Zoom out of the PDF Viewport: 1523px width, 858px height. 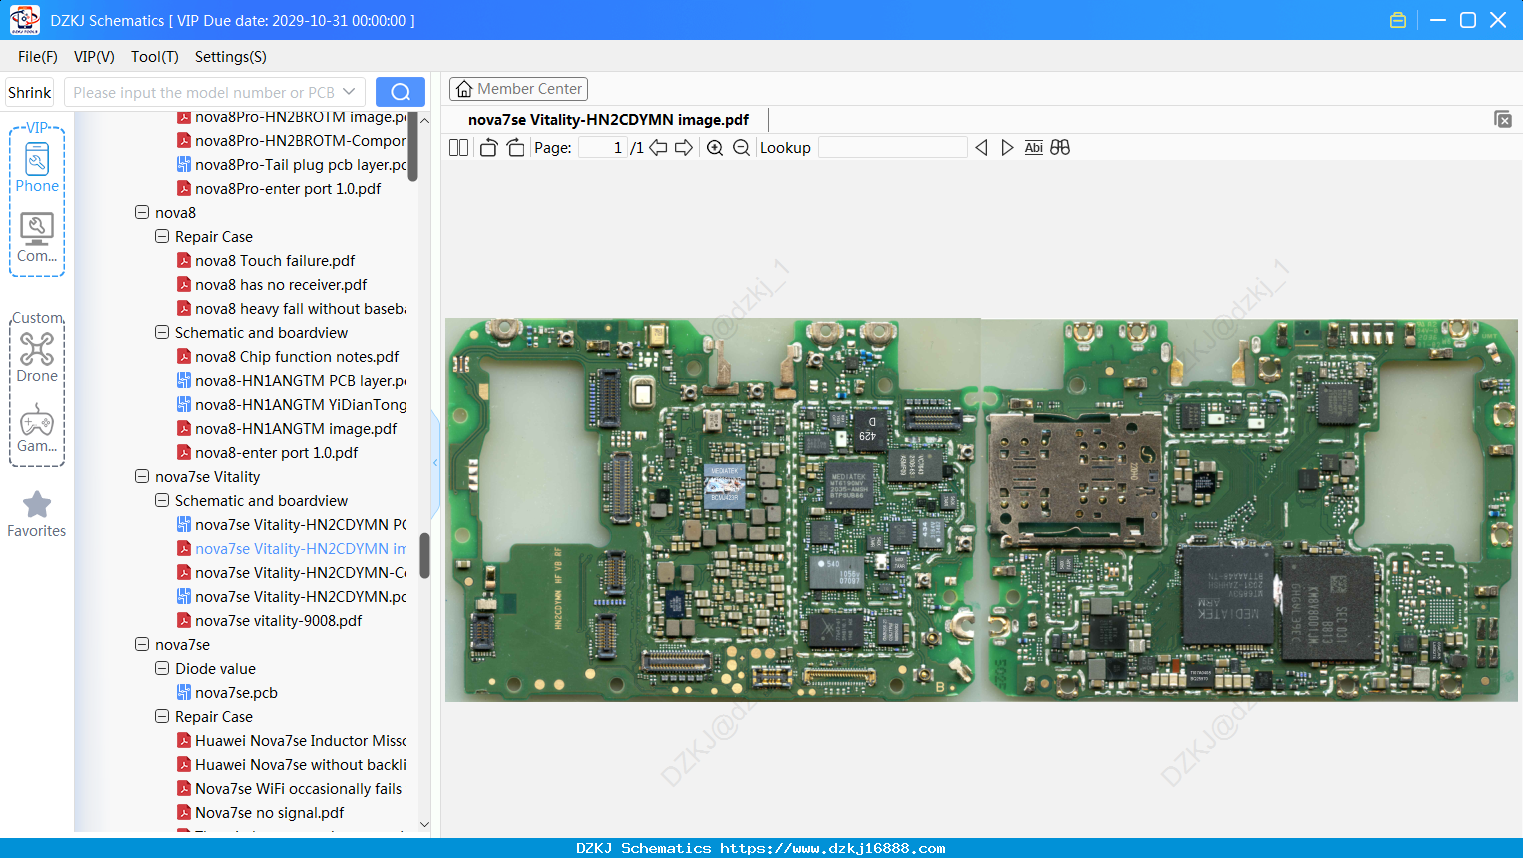[x=741, y=148]
